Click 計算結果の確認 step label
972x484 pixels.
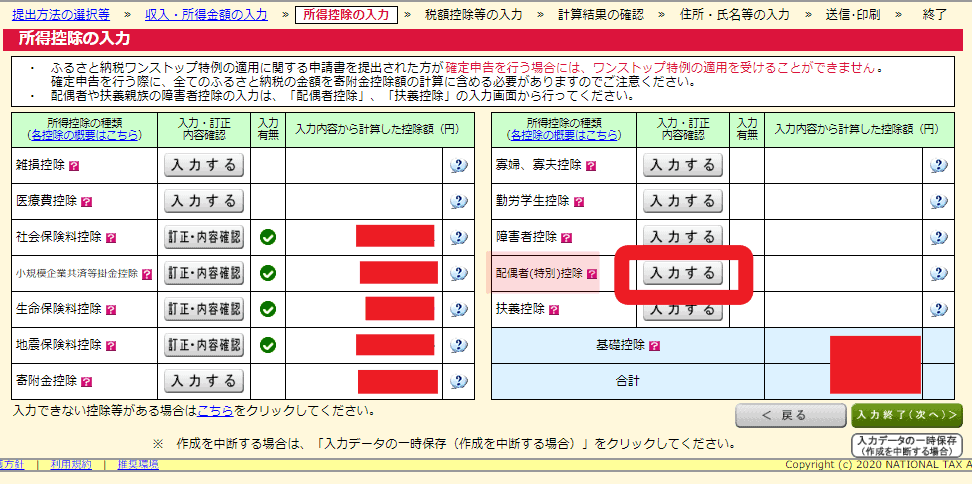601,15
